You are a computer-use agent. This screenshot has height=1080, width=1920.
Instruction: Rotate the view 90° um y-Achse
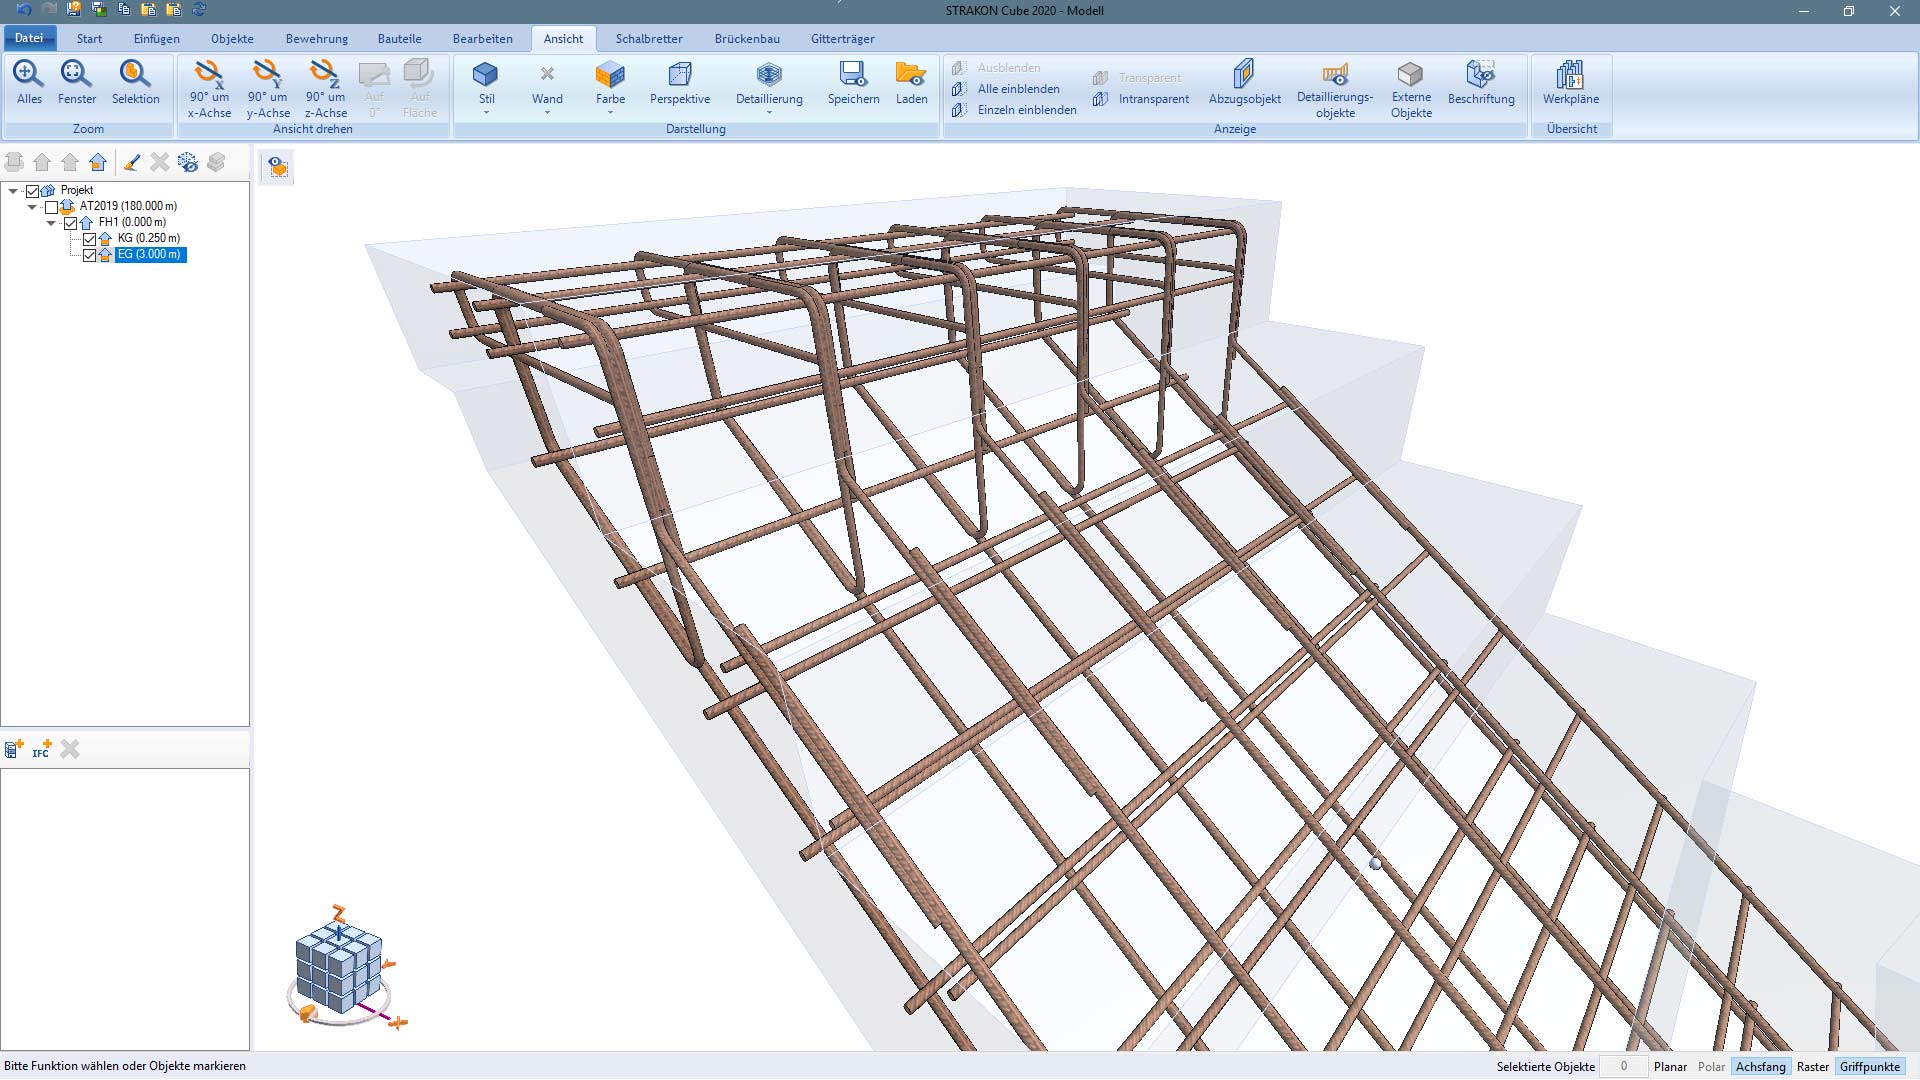pos(268,89)
